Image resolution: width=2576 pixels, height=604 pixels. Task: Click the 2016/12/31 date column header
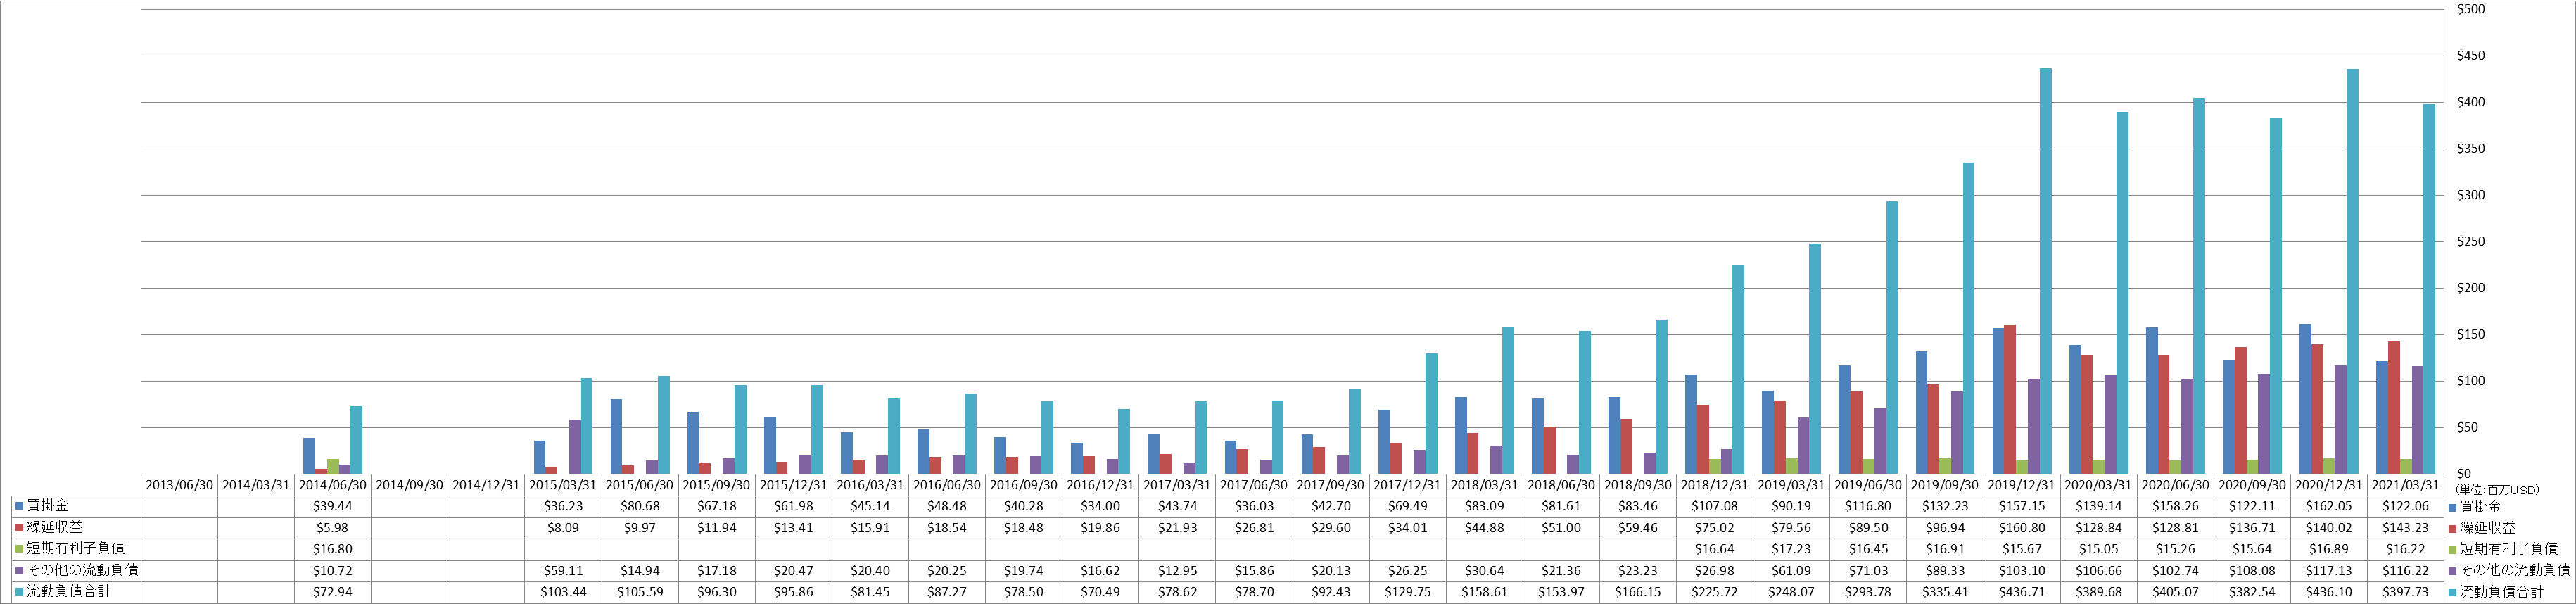(x=1100, y=485)
